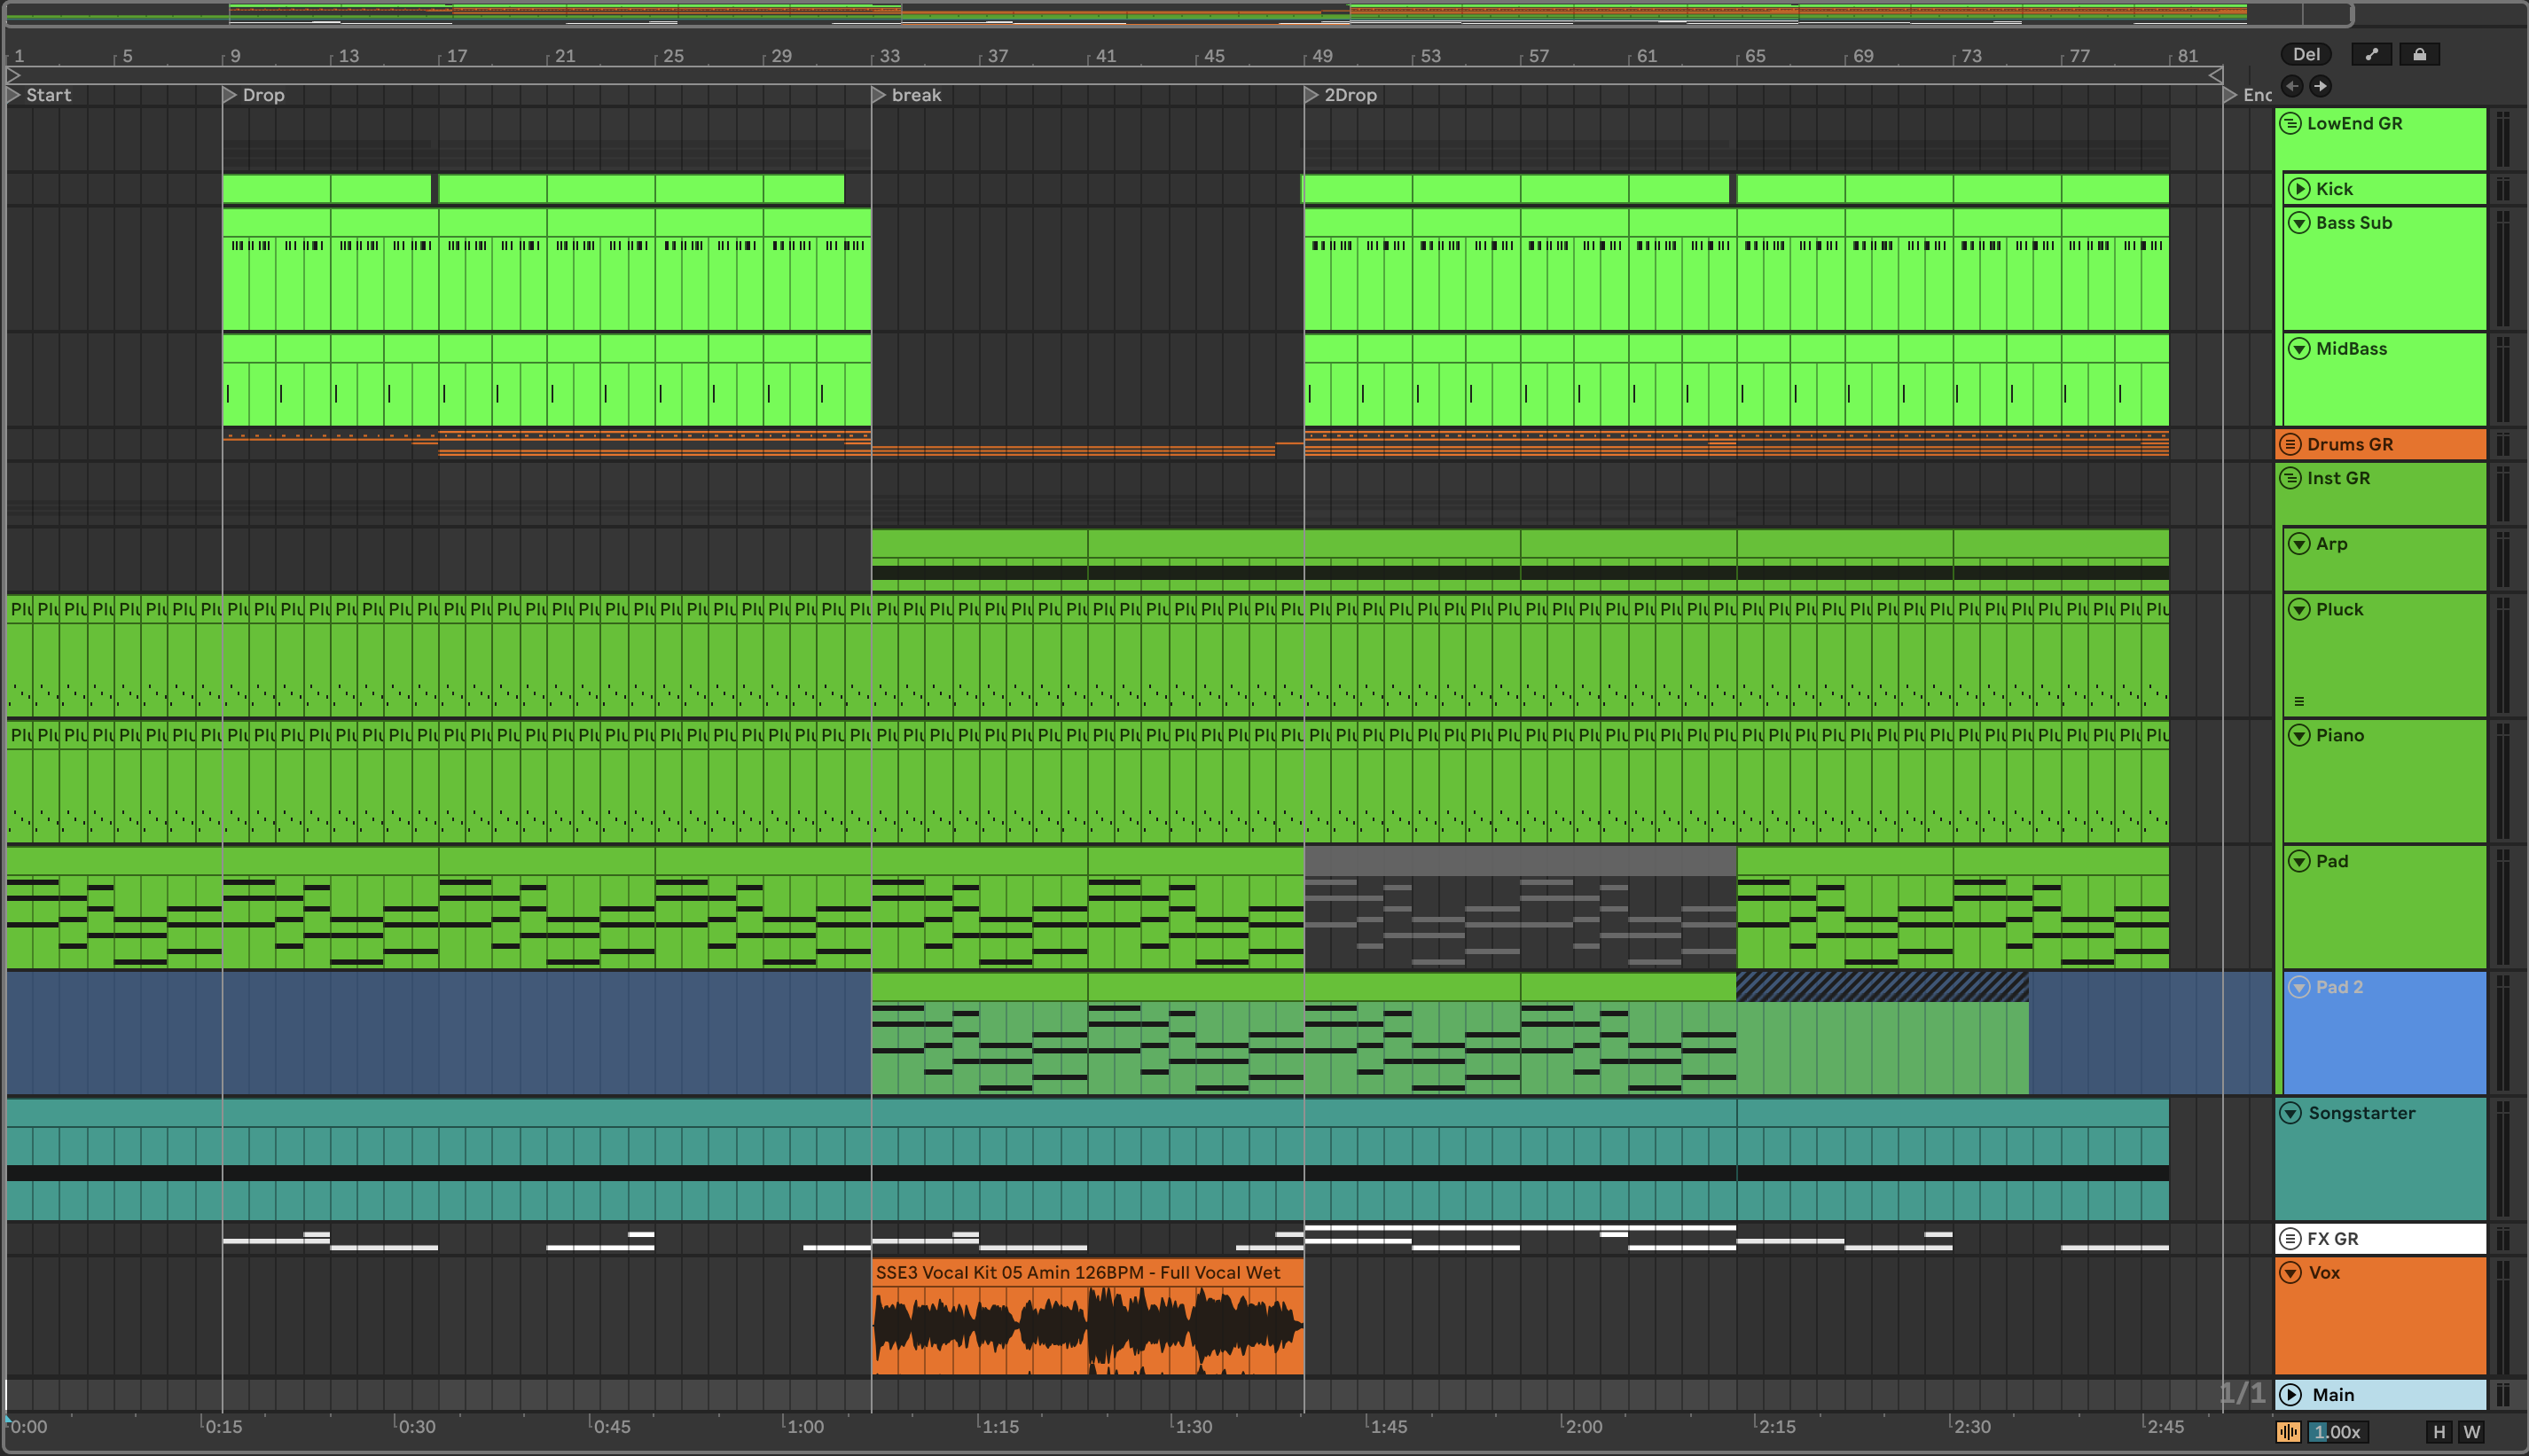
Task: Fold the LowEnd GR group track
Action: [2290, 123]
